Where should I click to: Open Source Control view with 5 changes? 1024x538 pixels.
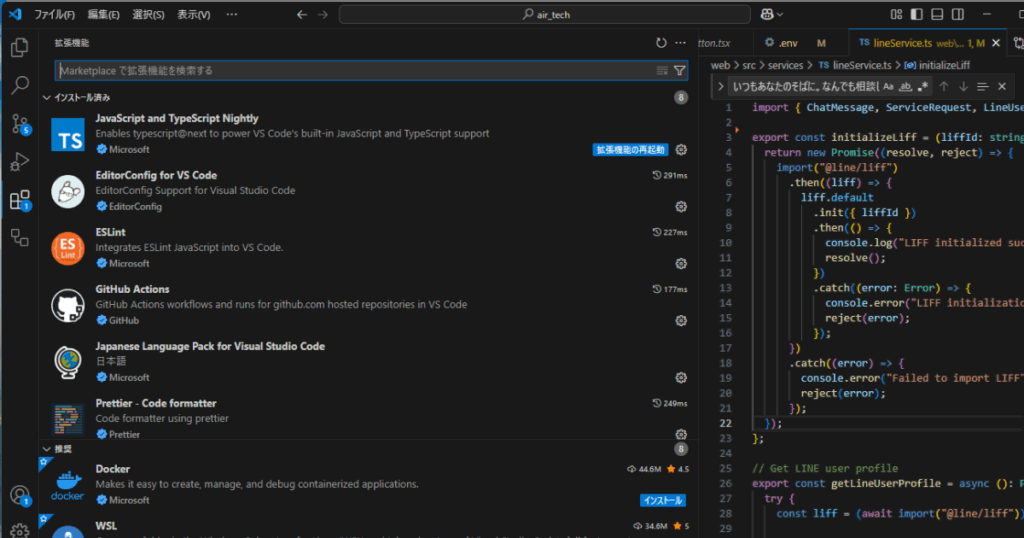tap(20, 123)
